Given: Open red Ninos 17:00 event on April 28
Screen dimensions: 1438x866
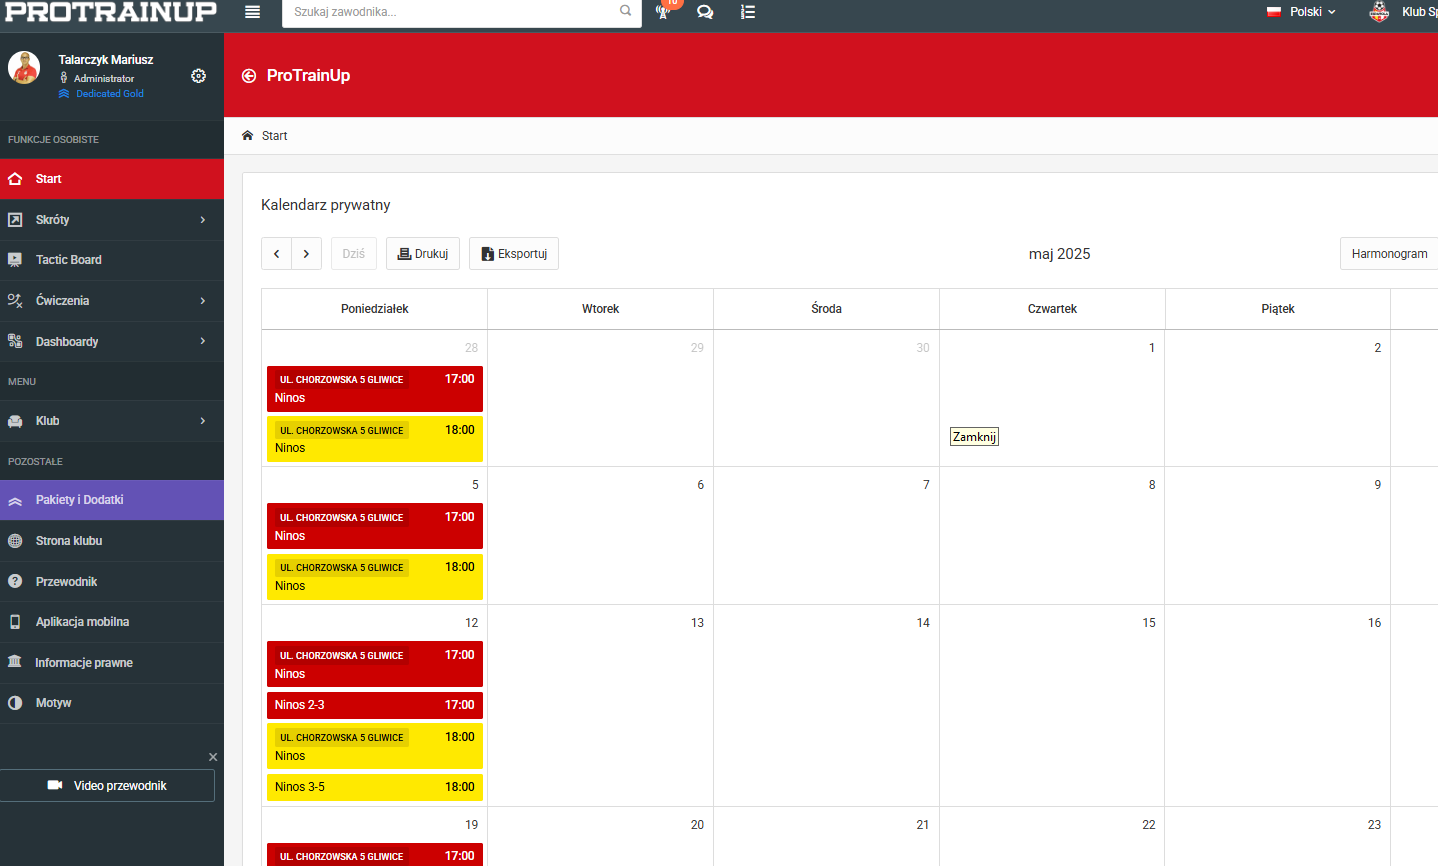Looking at the screenshot, I should click(375, 389).
